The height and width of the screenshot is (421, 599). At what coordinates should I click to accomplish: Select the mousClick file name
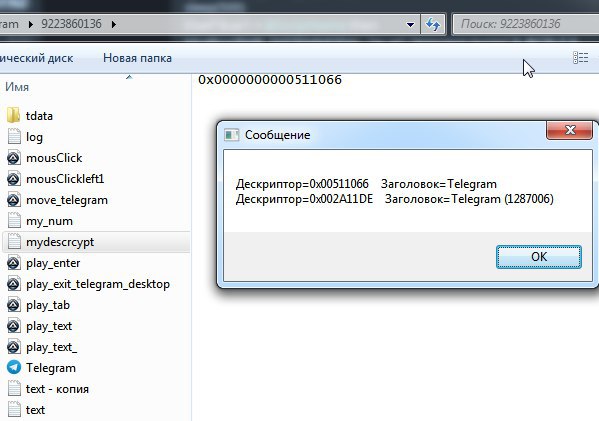point(54,158)
